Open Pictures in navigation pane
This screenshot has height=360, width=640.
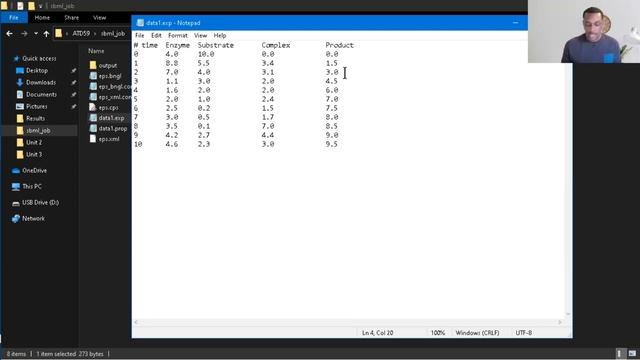coord(37,107)
